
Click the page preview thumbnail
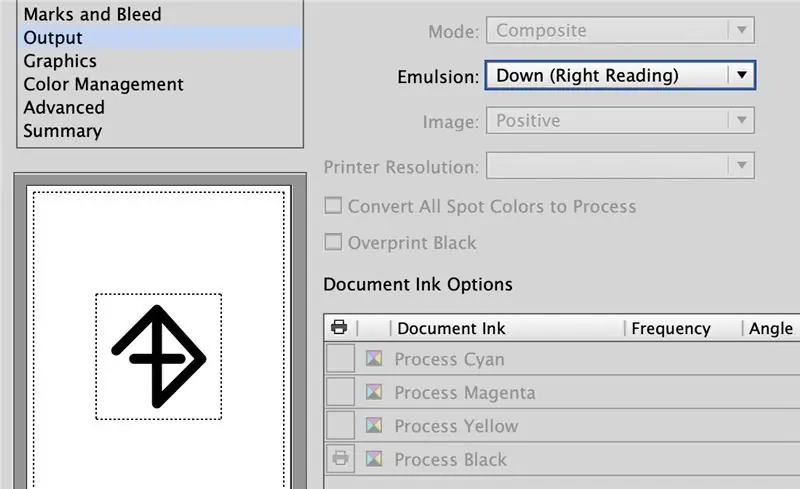(x=158, y=355)
